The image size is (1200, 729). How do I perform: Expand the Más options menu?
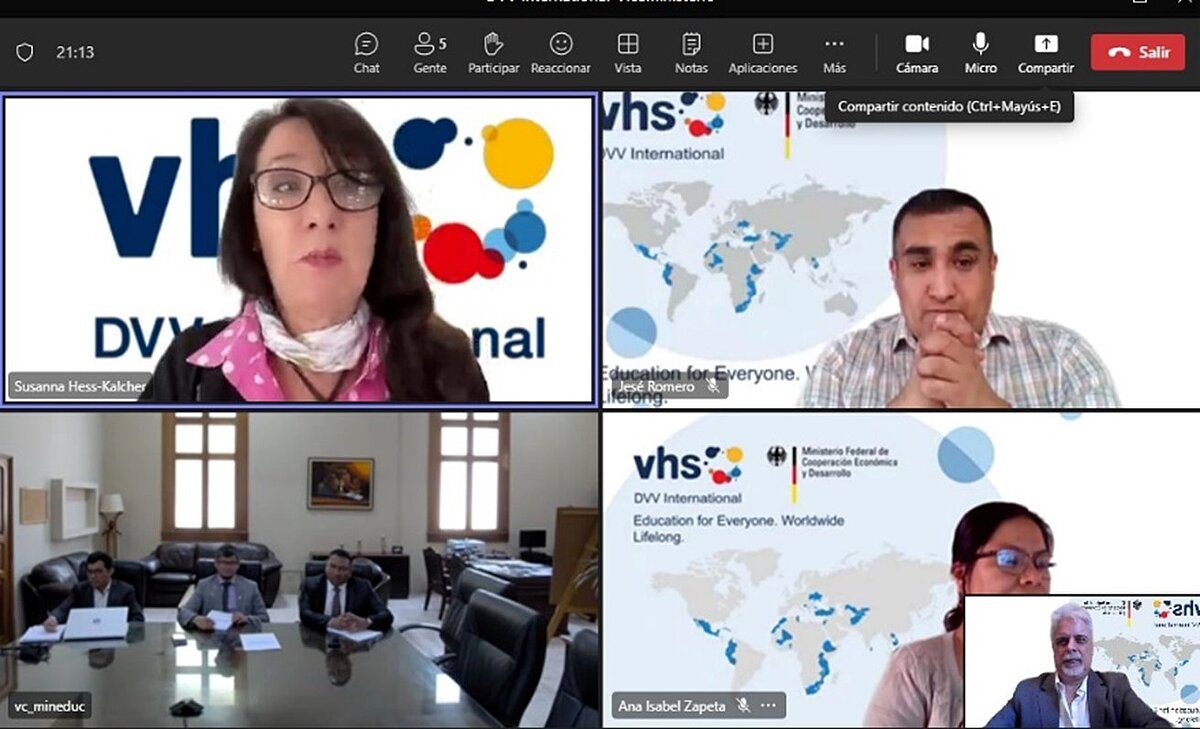coord(834,53)
